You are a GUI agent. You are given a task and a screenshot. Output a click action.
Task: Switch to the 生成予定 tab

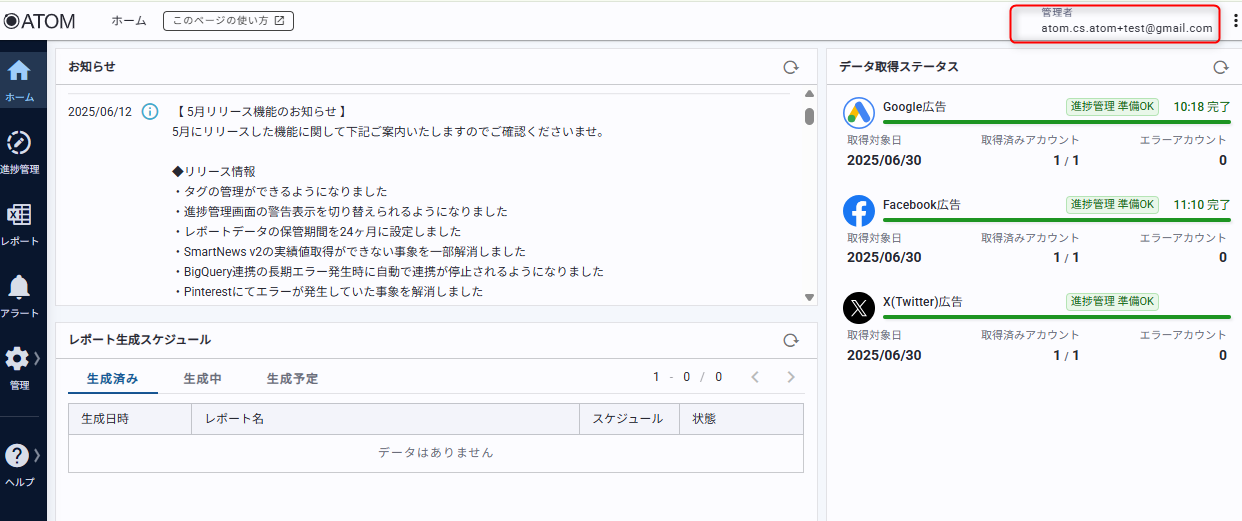[292, 379]
